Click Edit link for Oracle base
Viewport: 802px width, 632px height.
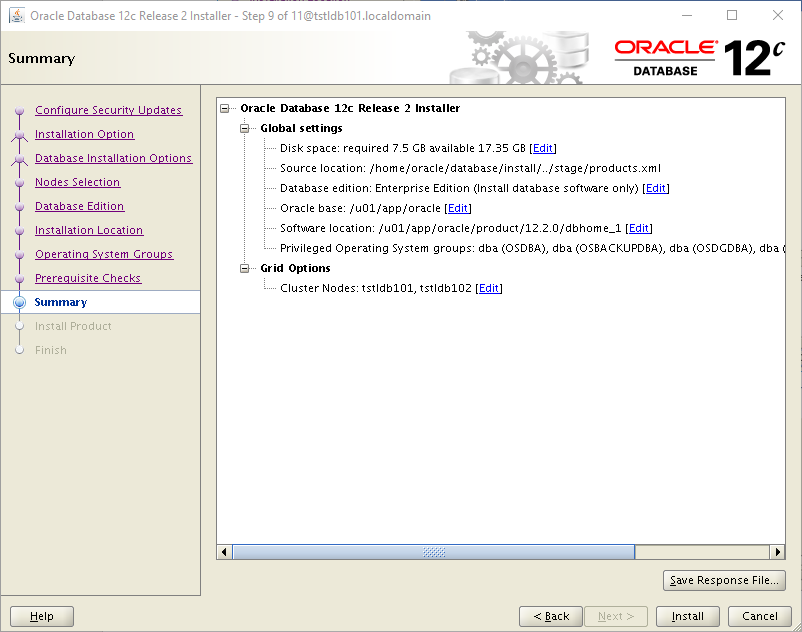458,208
